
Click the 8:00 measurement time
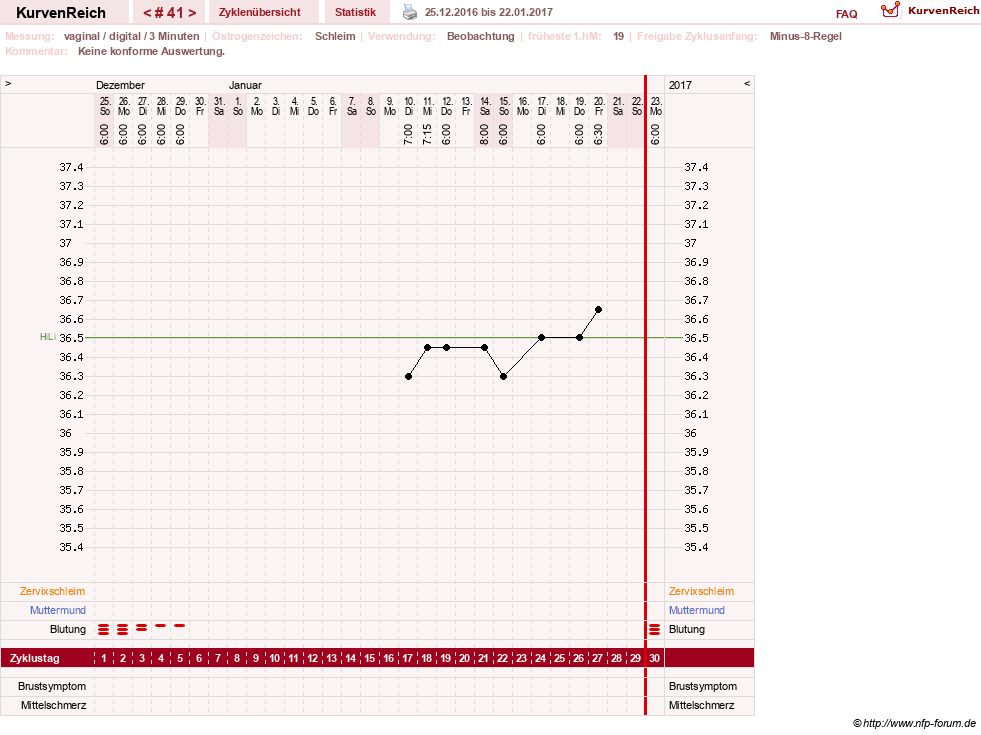point(484,134)
